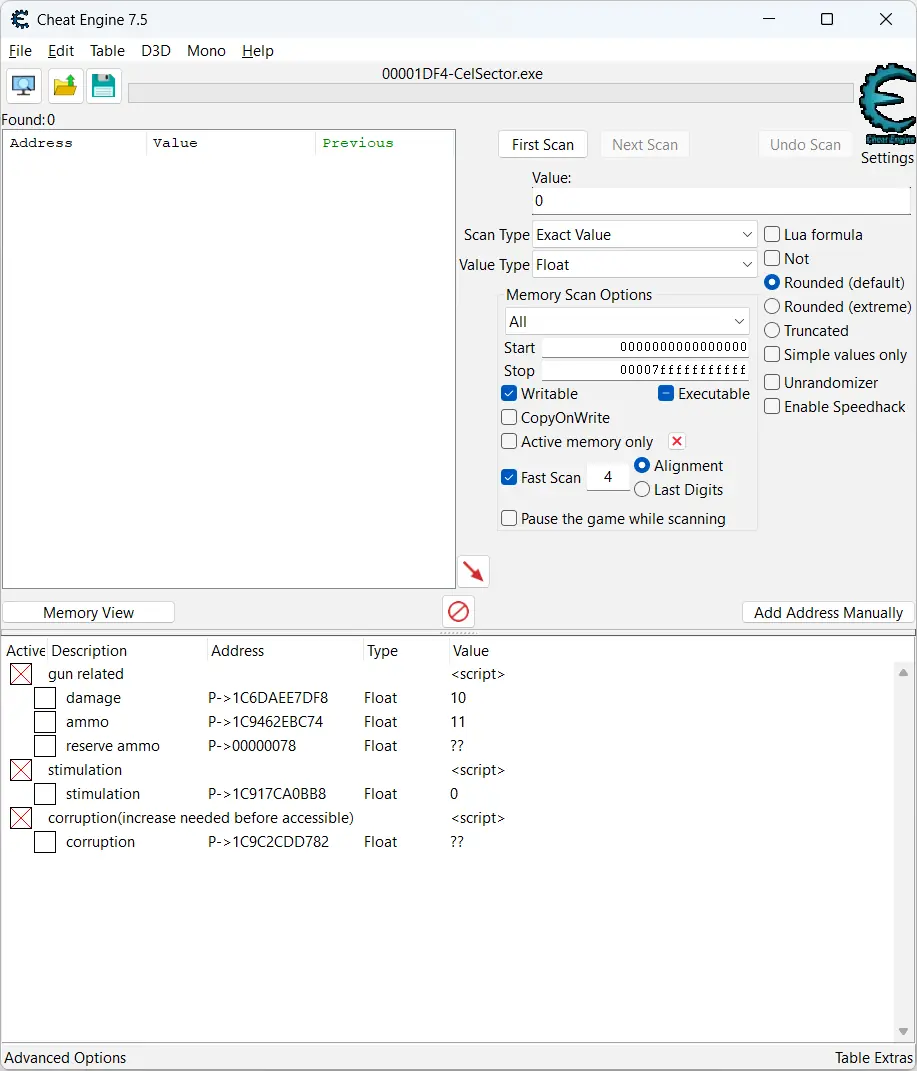Open the Scan Type dropdown

point(644,234)
